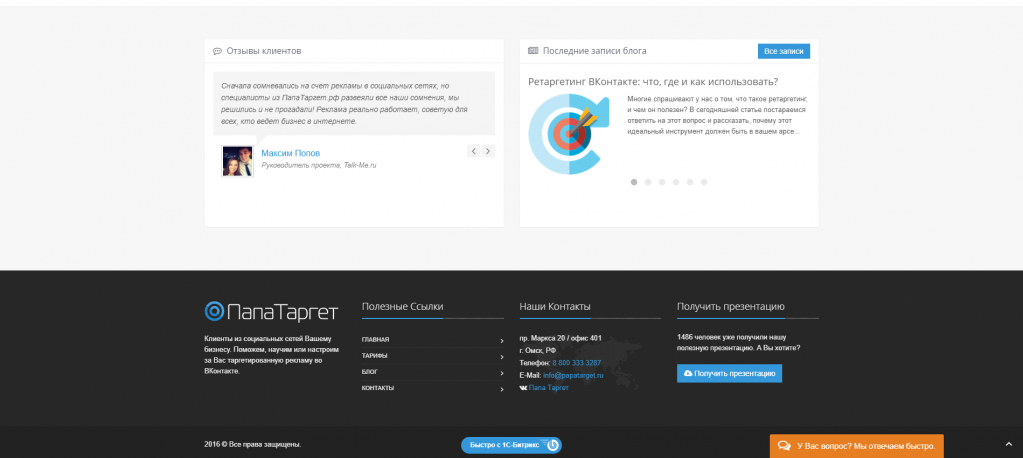Screen dimensions: 1023x458
Task: Click the 1С-Битрикс speed badge
Action: pos(511,445)
